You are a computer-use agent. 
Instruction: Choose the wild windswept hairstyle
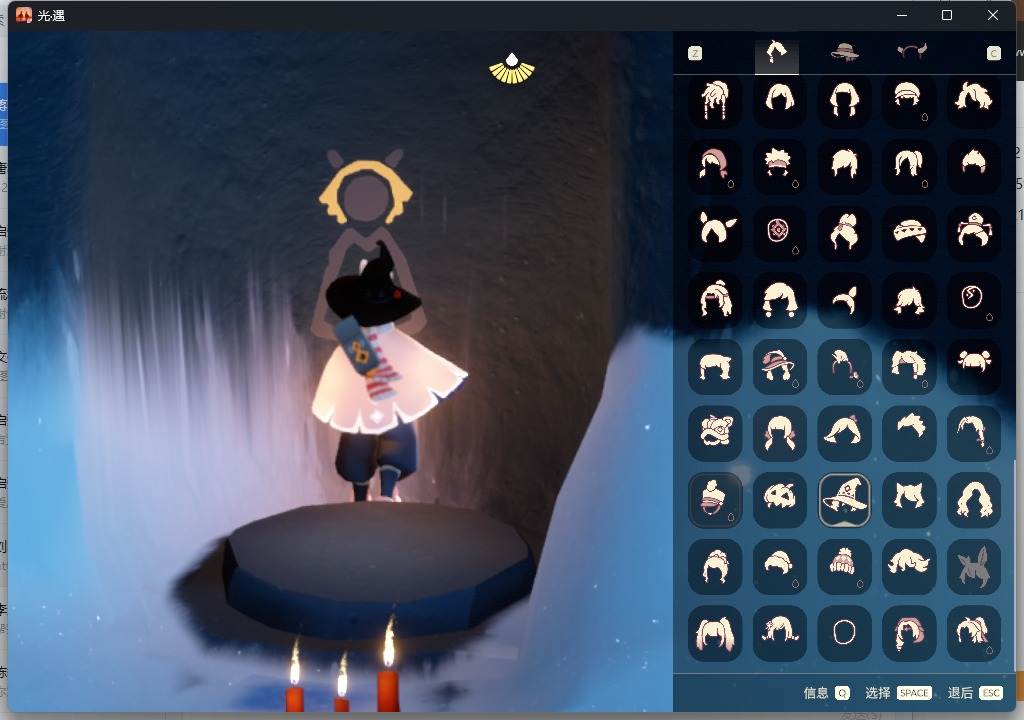coord(908,566)
